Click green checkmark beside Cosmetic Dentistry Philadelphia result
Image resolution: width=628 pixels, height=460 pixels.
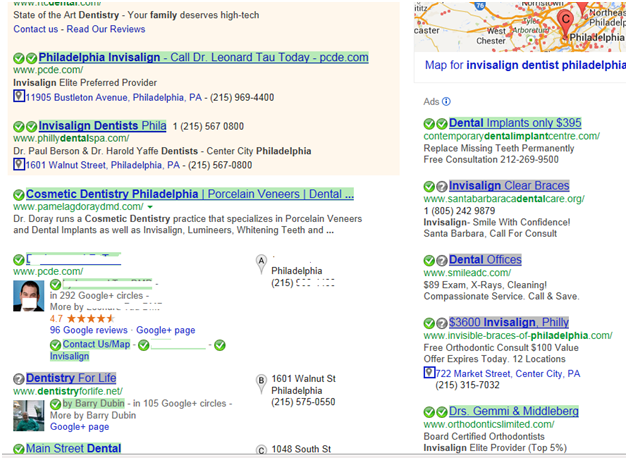(x=18, y=195)
